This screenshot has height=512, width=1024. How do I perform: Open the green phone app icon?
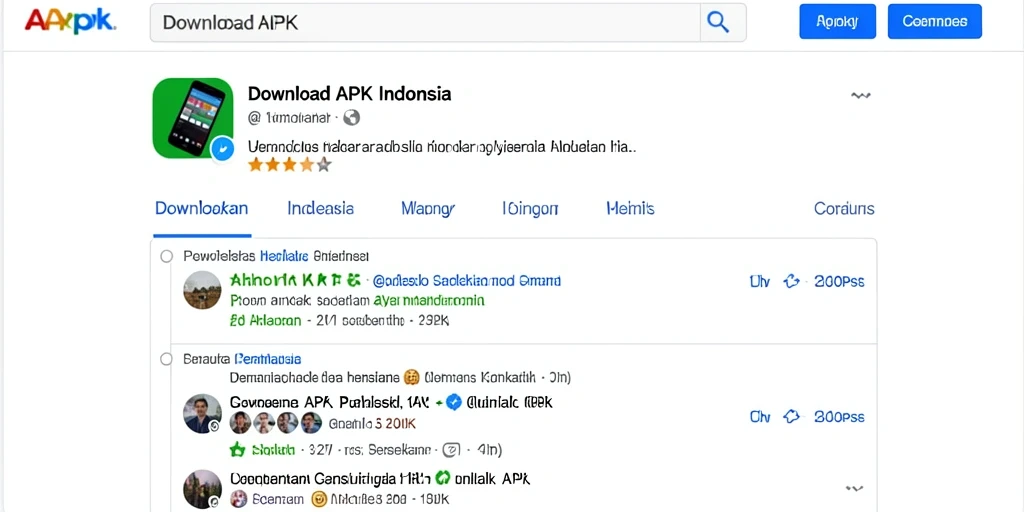pos(193,118)
